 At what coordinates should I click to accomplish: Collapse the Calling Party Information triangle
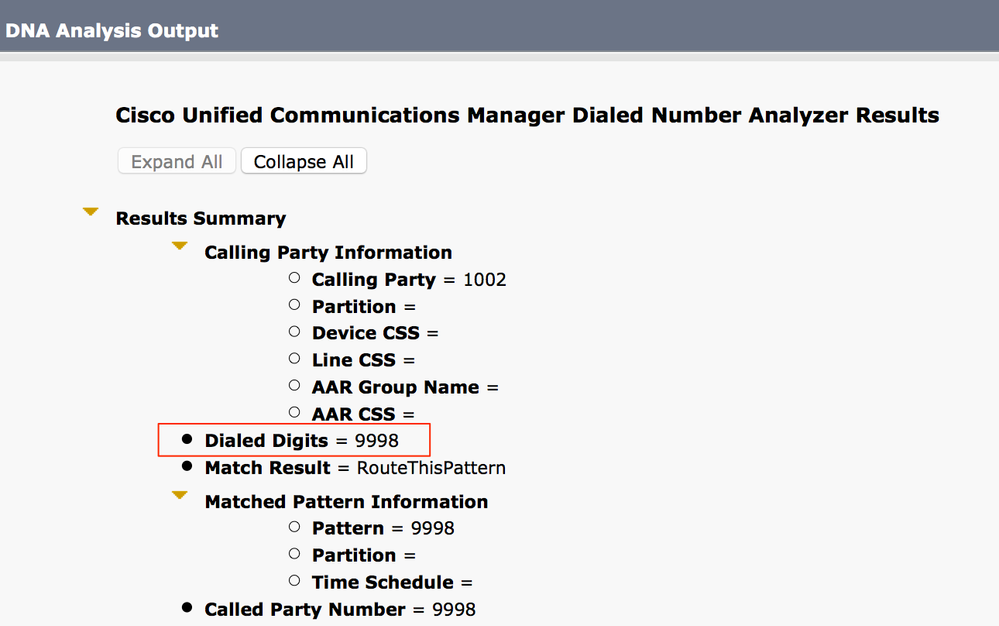click(180, 246)
